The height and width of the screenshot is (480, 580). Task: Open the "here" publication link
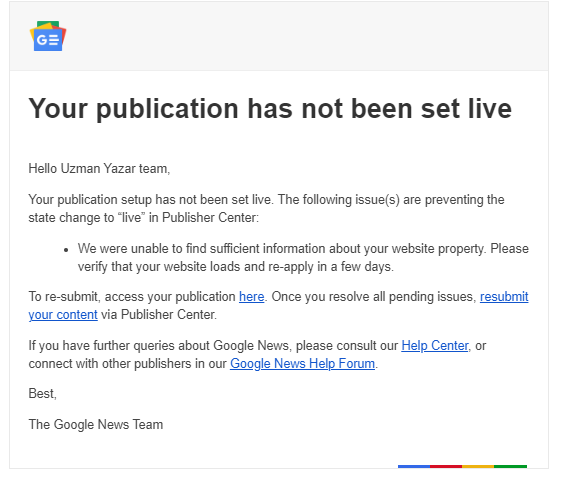[x=252, y=297]
